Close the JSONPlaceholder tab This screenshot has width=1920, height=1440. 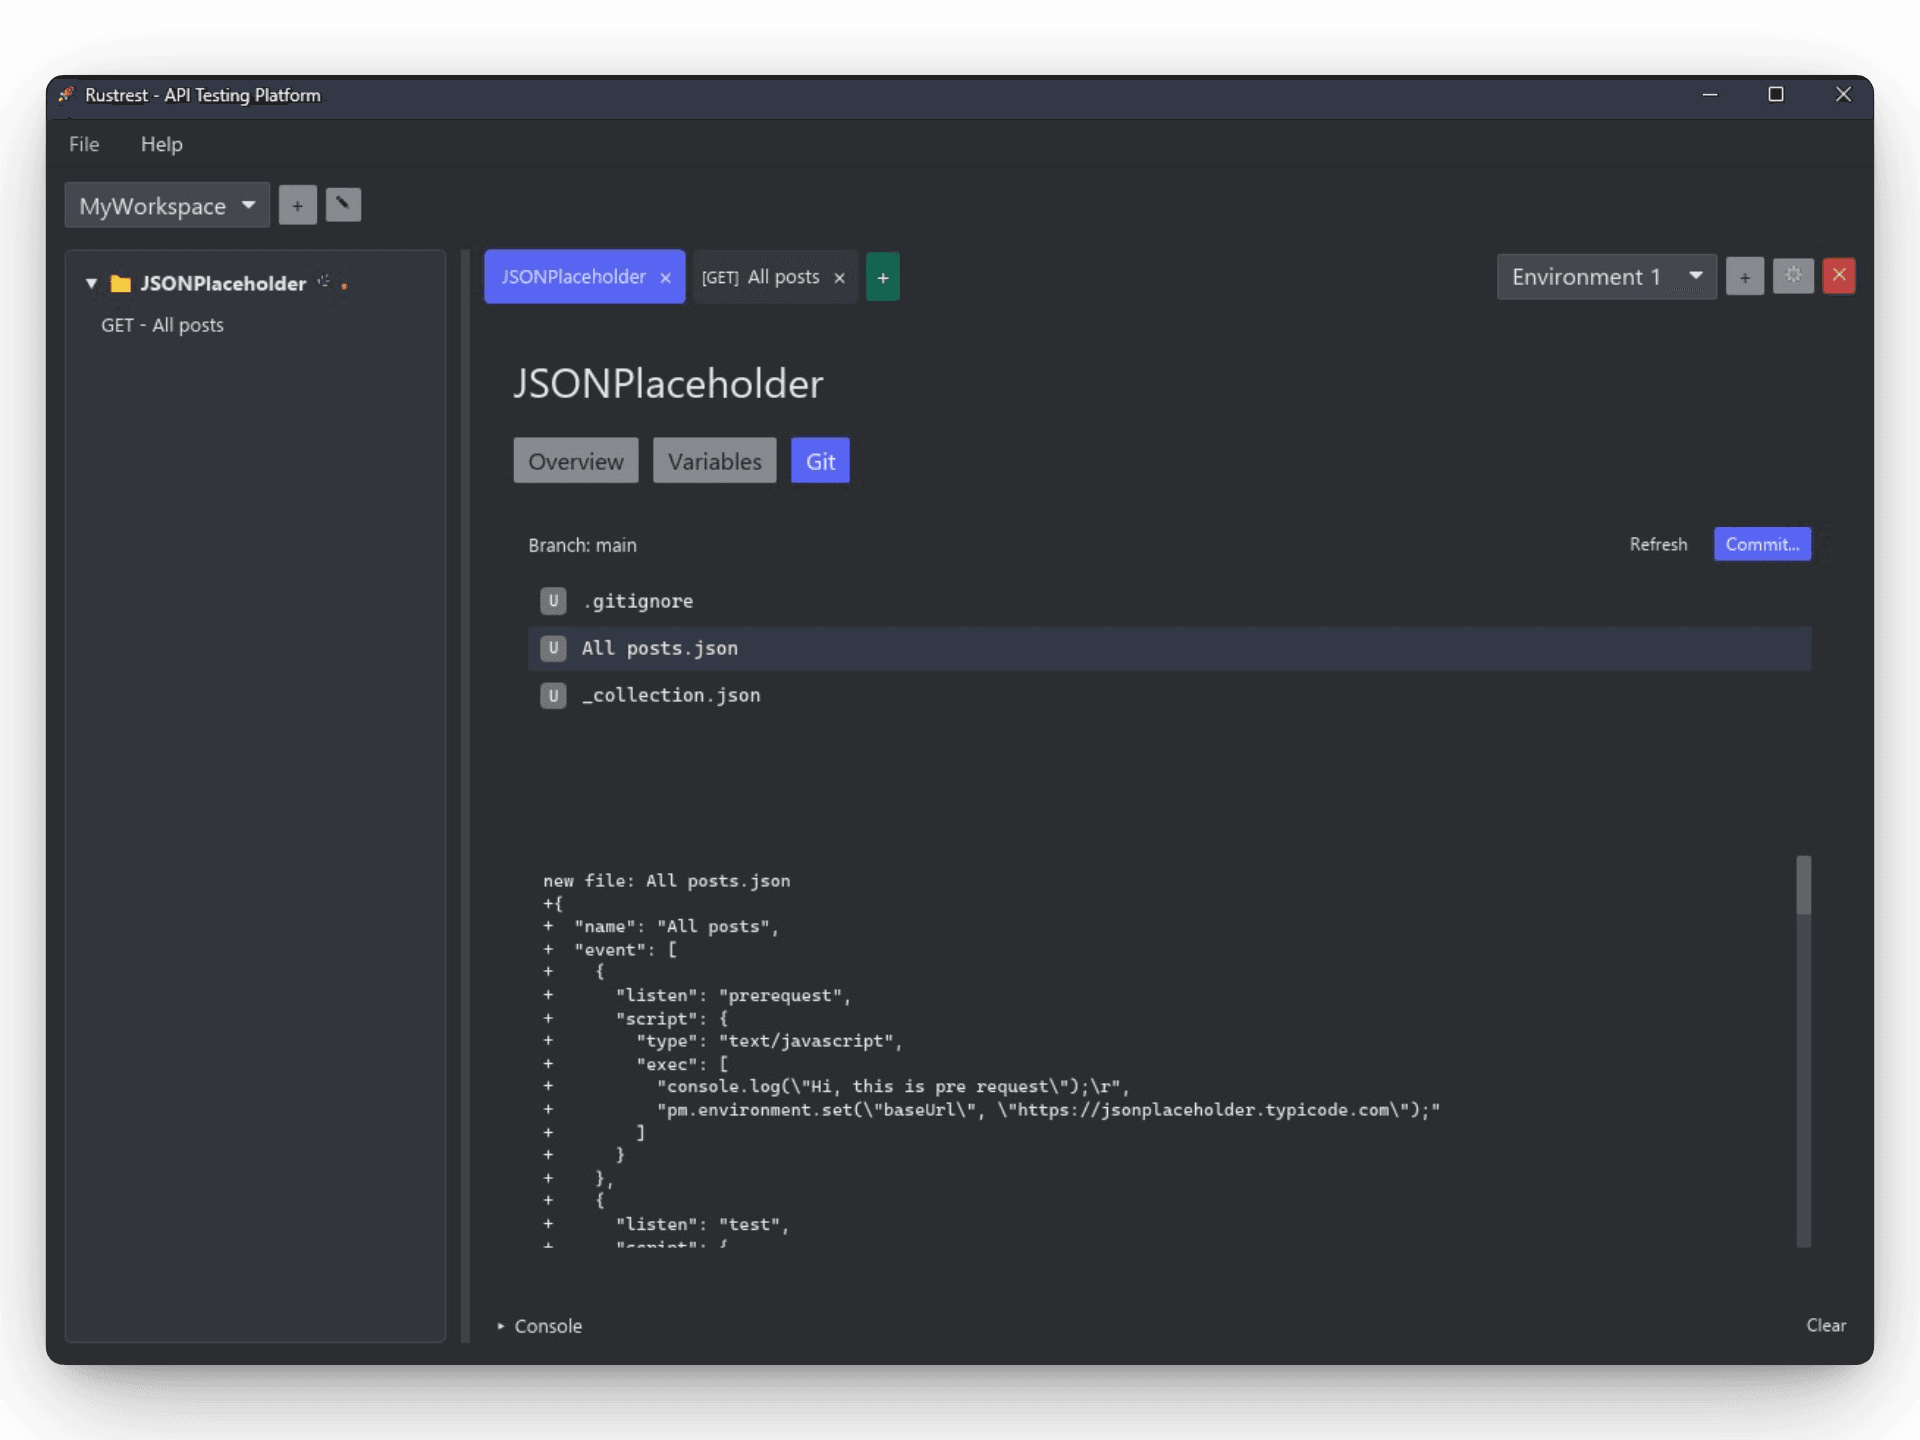coord(665,278)
